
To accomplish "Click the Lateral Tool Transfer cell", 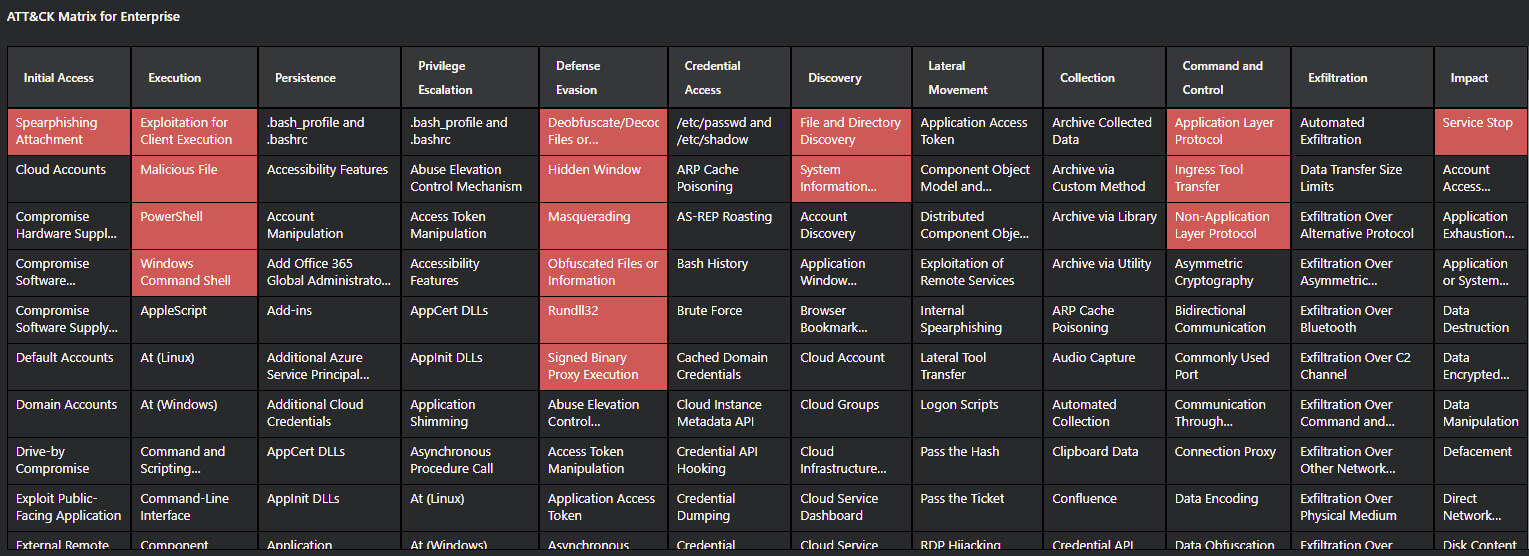I will click(x=977, y=367).
